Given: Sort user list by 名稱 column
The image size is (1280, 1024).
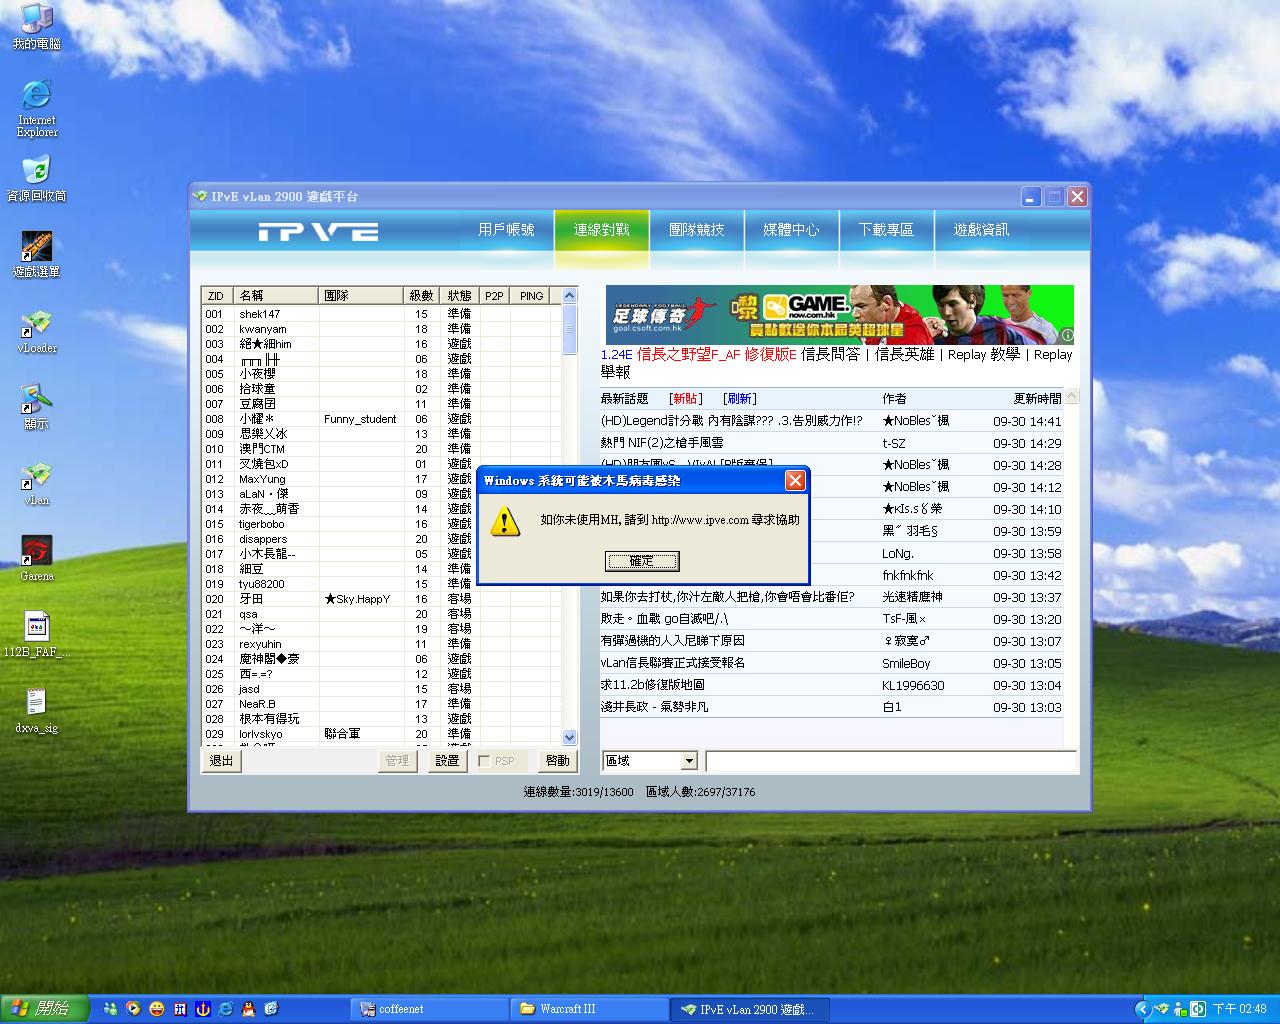Looking at the screenshot, I should click(276, 296).
